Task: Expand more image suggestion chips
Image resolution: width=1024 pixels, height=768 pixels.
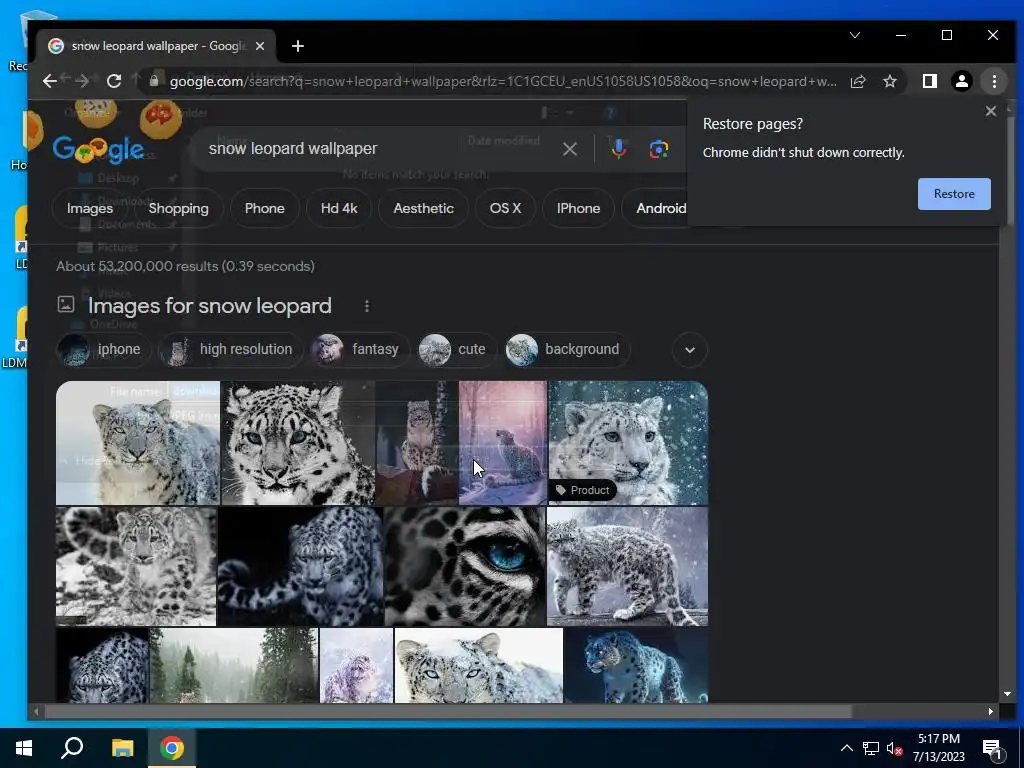Action: pyautogui.click(x=690, y=349)
